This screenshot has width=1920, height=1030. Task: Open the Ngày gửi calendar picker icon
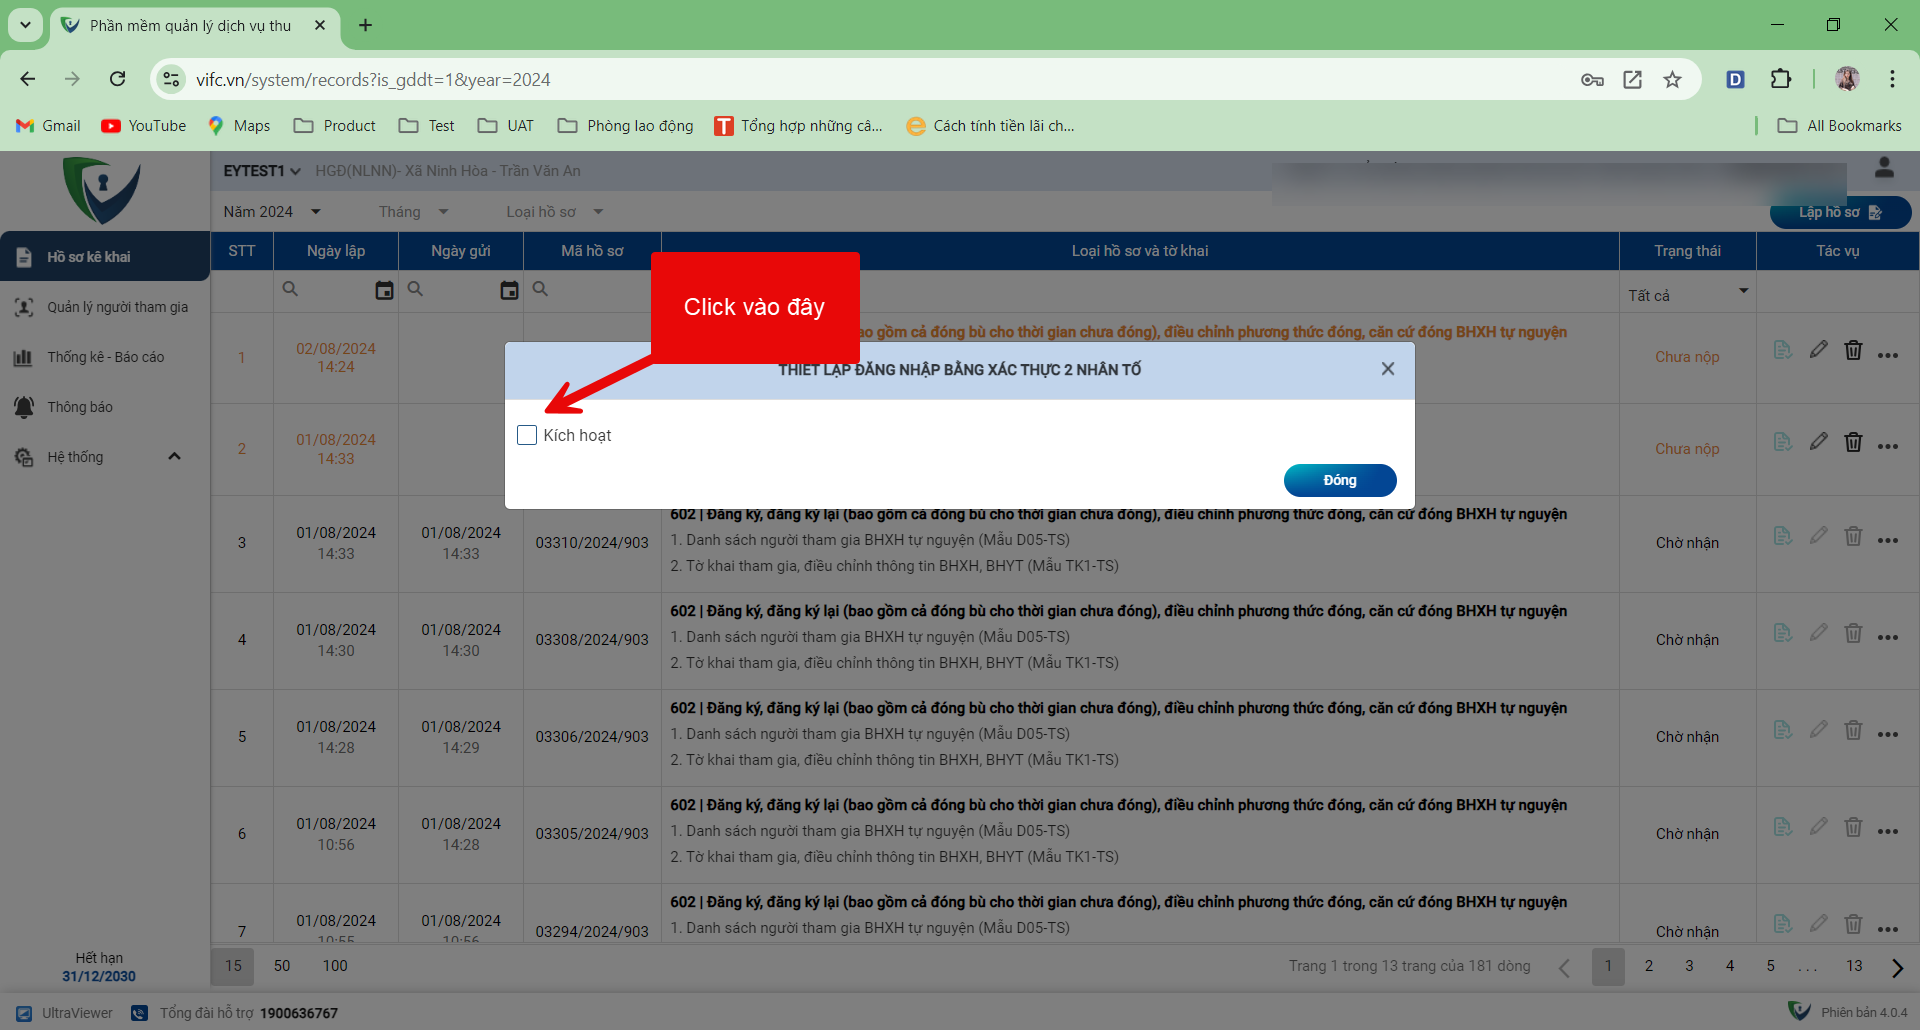click(509, 290)
